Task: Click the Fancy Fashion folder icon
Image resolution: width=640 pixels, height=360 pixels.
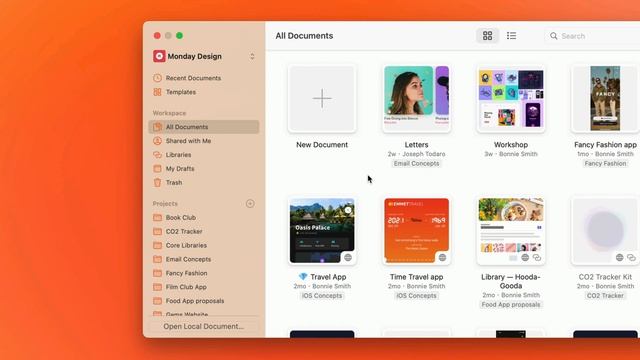Action: 158,273
